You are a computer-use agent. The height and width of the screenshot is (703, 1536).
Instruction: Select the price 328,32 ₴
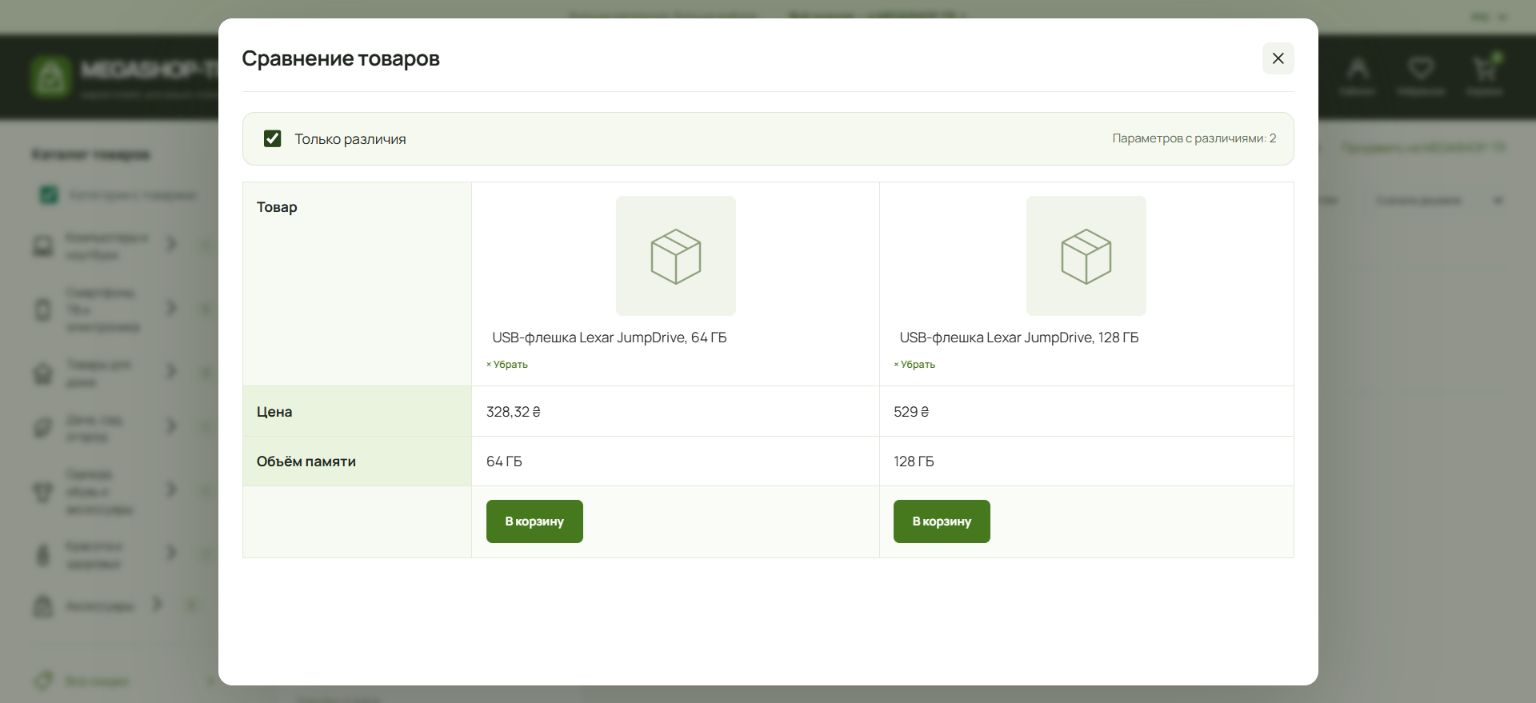(x=513, y=411)
